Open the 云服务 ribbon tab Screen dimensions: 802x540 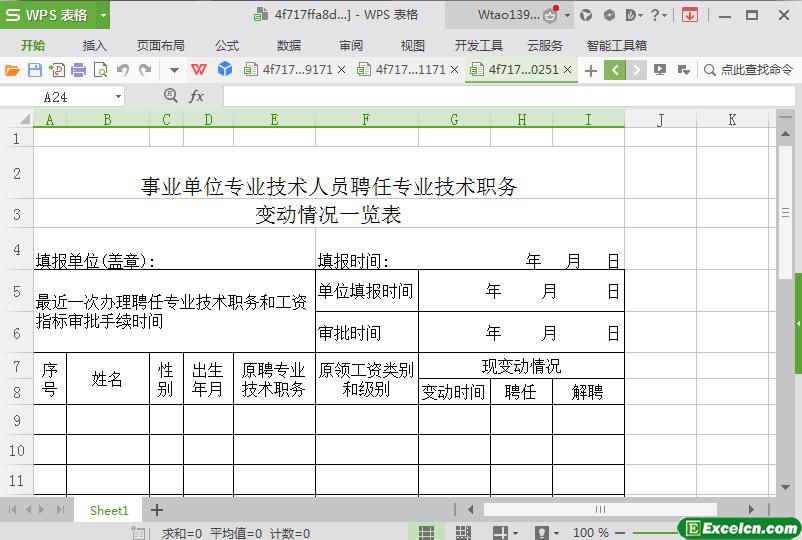545,46
